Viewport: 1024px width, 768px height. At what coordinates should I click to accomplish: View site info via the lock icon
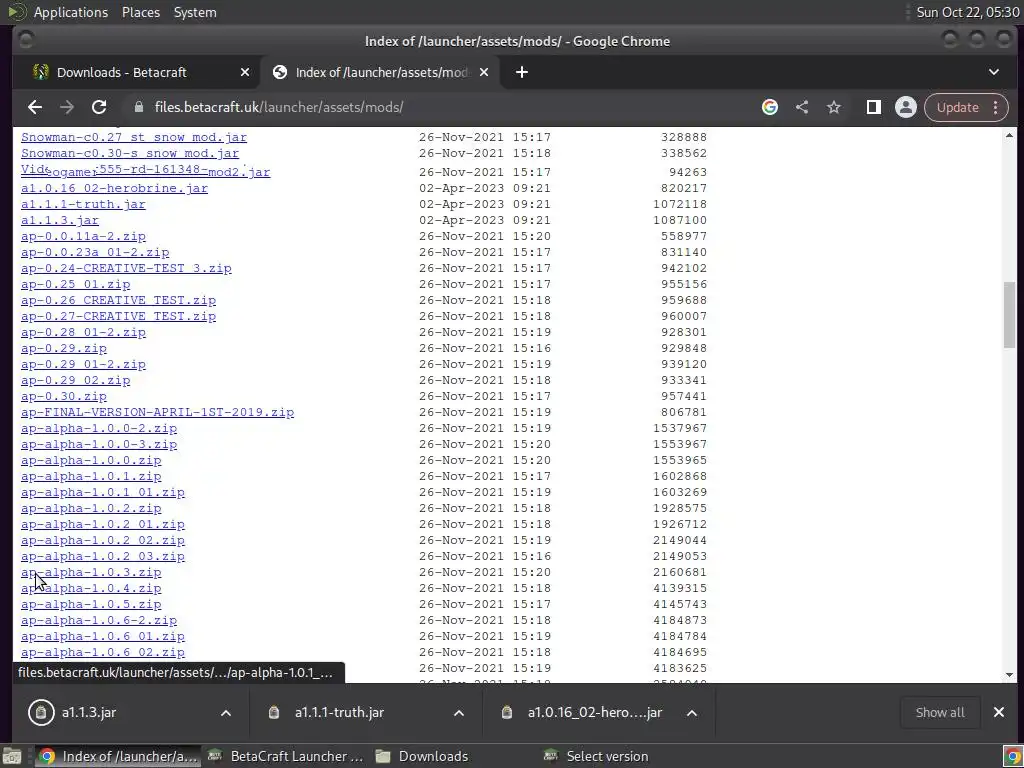pyautogui.click(x=138, y=107)
